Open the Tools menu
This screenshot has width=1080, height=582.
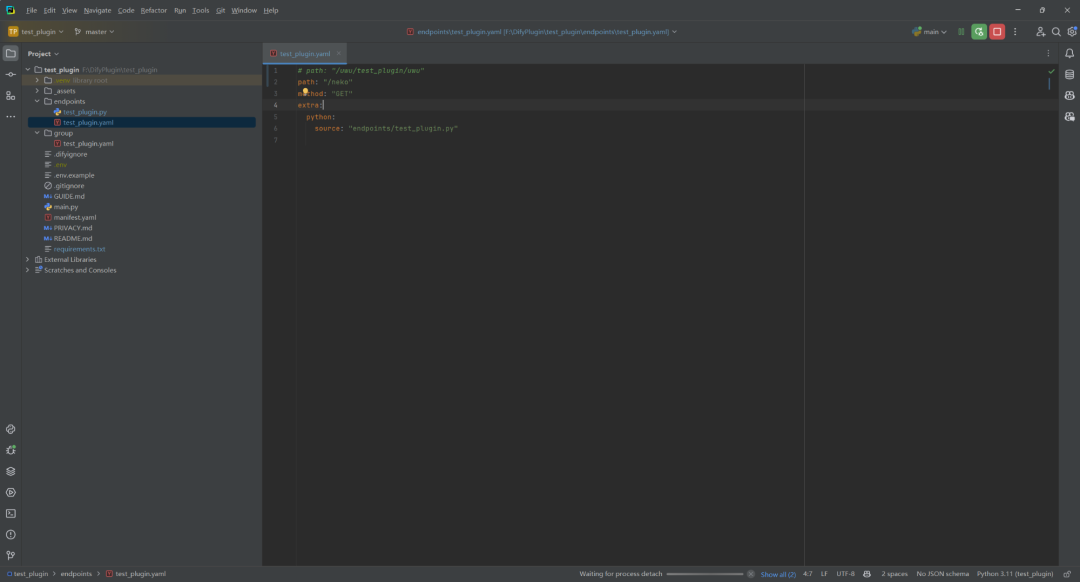click(x=200, y=10)
